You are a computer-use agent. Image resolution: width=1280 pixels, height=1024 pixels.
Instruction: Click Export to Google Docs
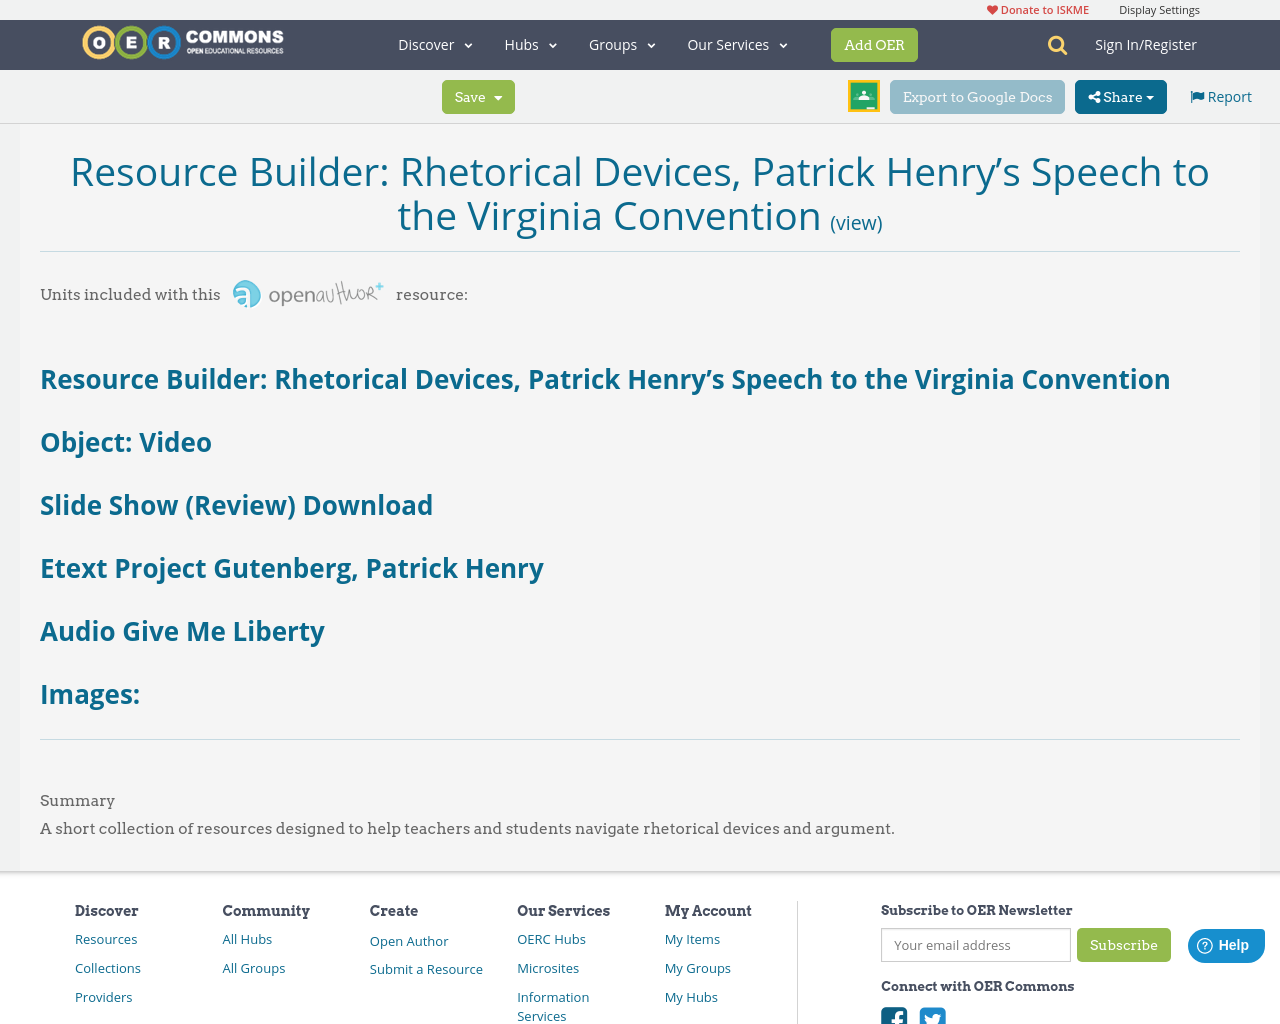pos(977,96)
